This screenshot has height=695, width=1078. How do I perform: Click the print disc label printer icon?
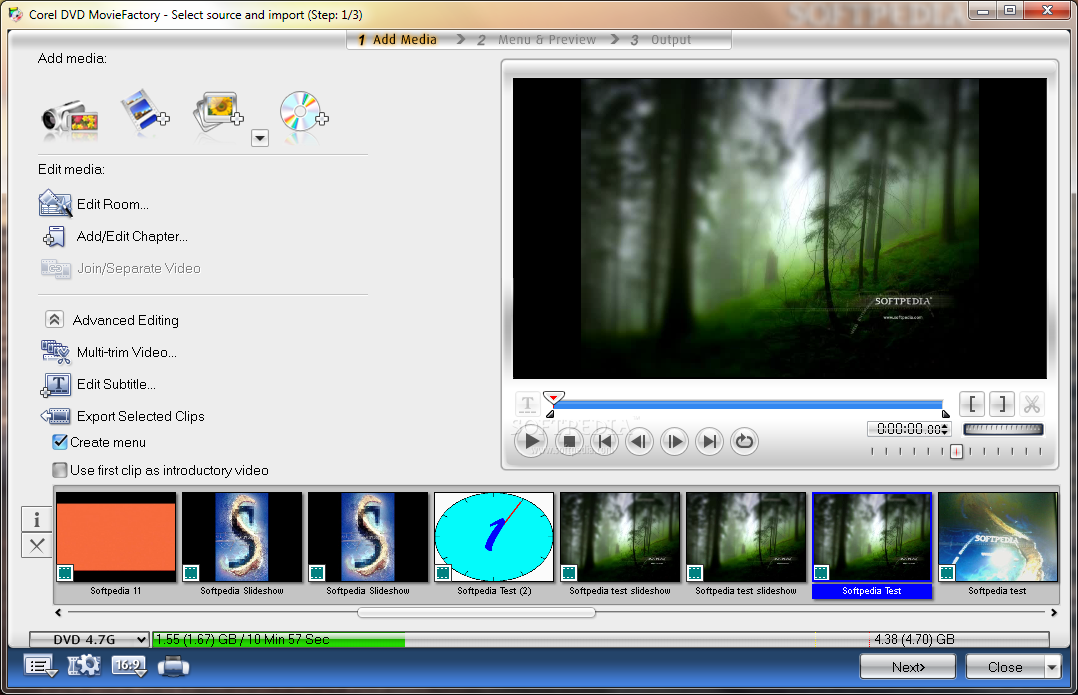(x=173, y=666)
